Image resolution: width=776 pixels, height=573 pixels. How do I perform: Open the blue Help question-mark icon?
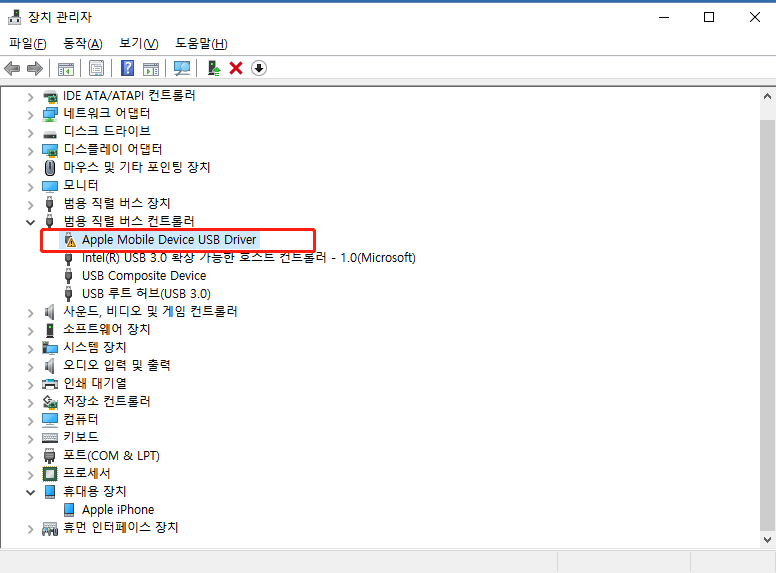click(x=127, y=68)
